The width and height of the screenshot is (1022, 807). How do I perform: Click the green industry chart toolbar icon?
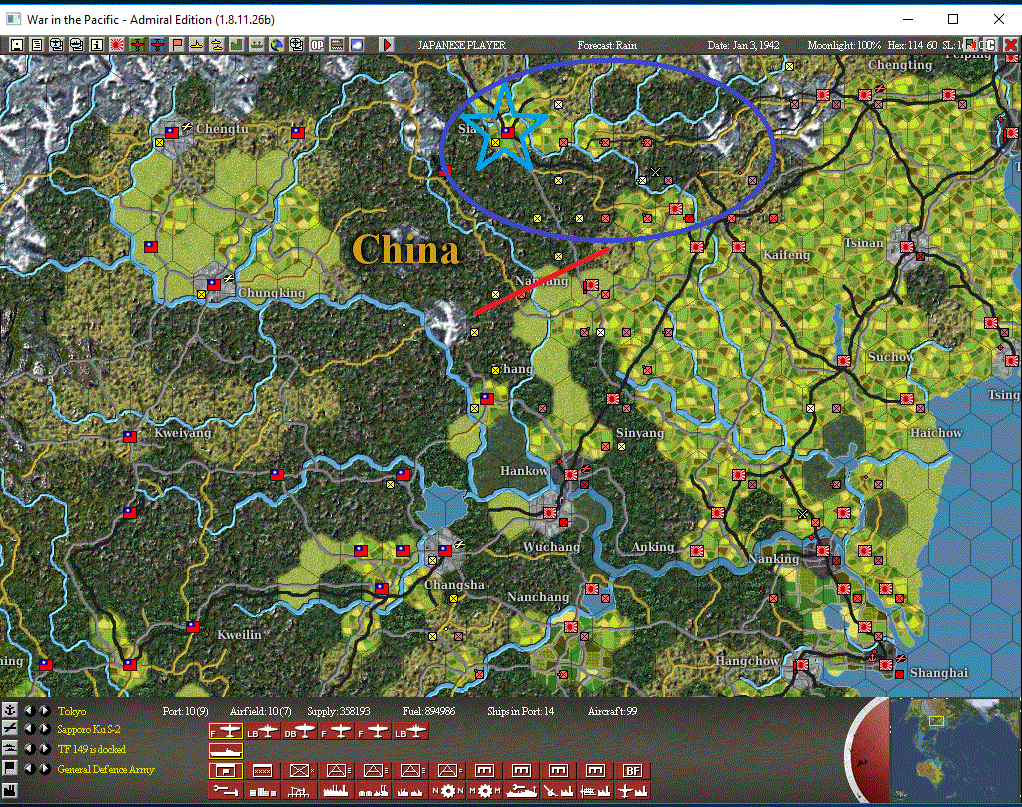tap(237, 45)
